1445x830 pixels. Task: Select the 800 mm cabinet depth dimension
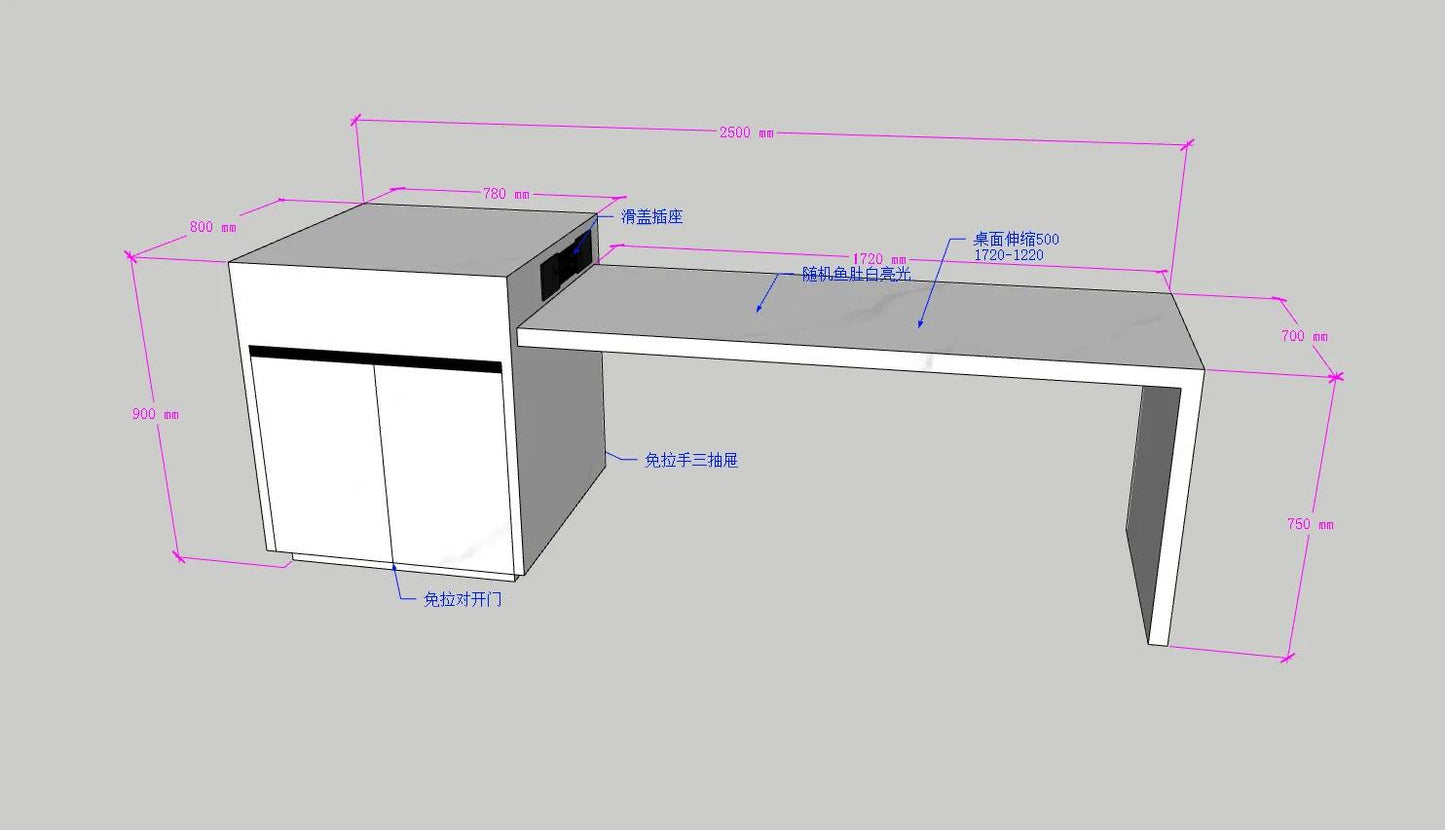[x=213, y=227]
